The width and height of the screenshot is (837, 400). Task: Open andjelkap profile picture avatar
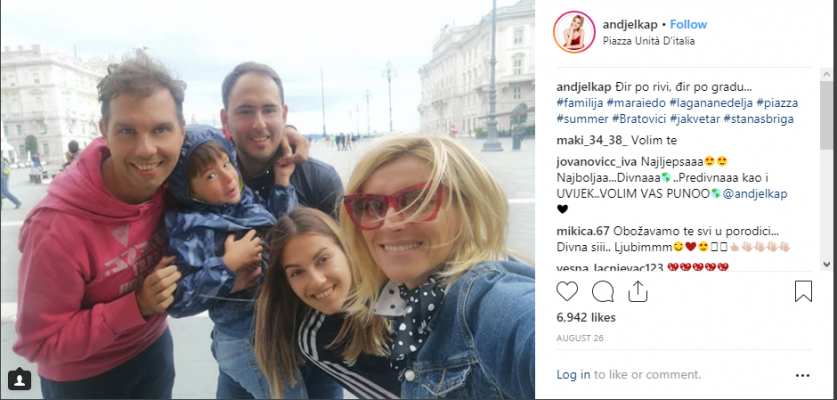coord(574,32)
